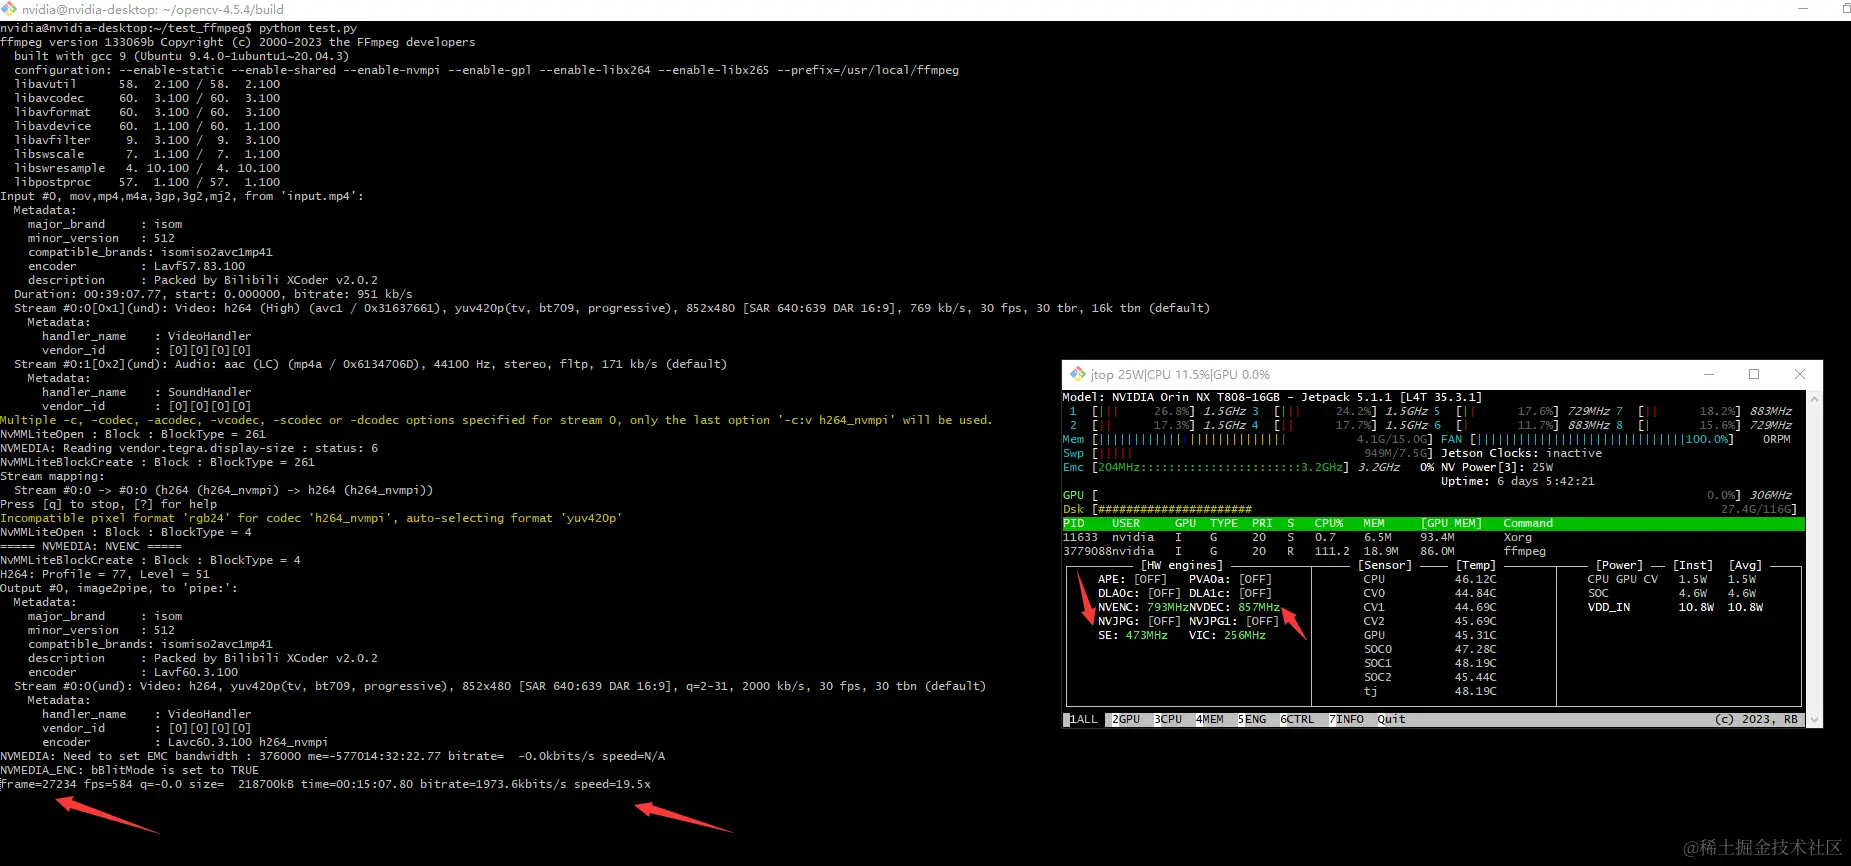Click the CPU% column header
Screen dimensions: 1851x866
pyautogui.click(x=1329, y=523)
